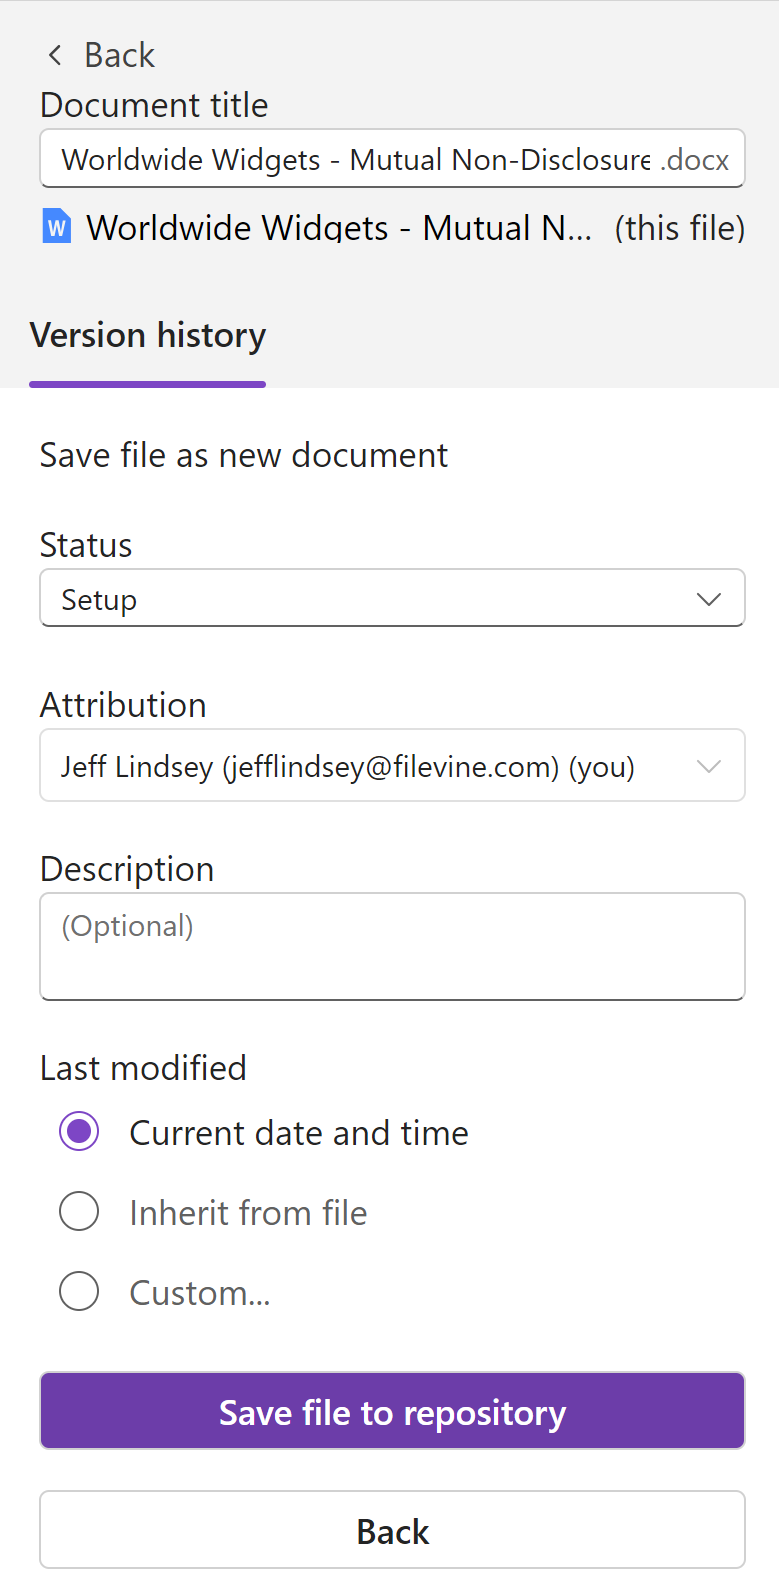Click the chevron arrow in the Status field

tap(708, 599)
